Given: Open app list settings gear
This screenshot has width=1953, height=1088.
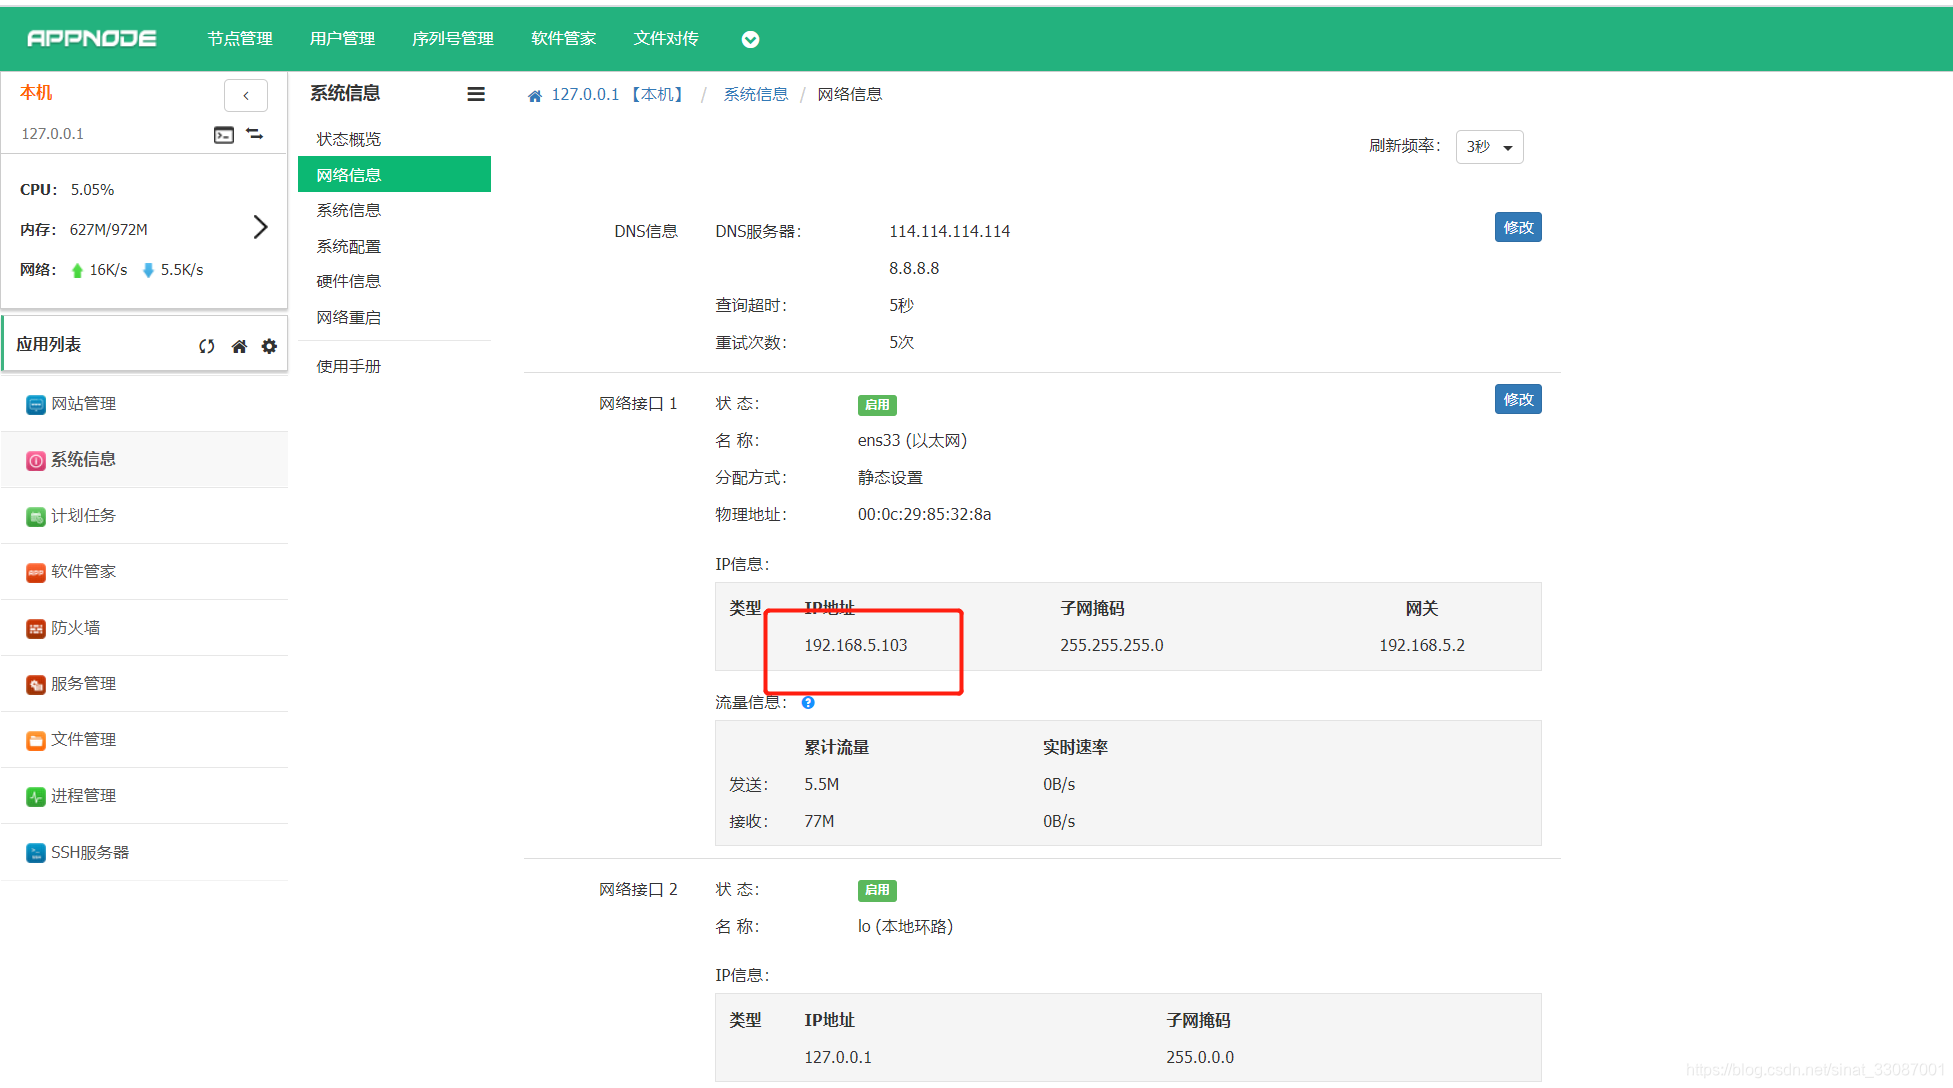Looking at the screenshot, I should [x=269, y=346].
